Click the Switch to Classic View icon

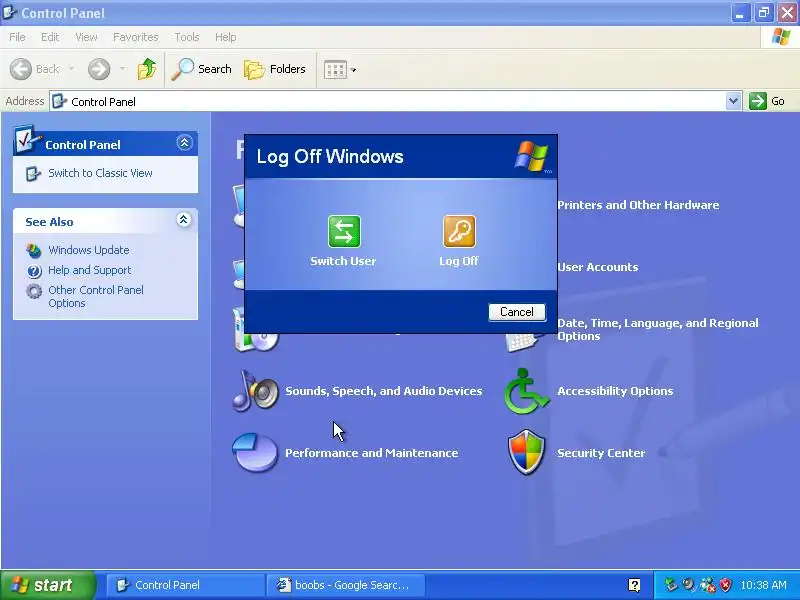(x=33, y=173)
